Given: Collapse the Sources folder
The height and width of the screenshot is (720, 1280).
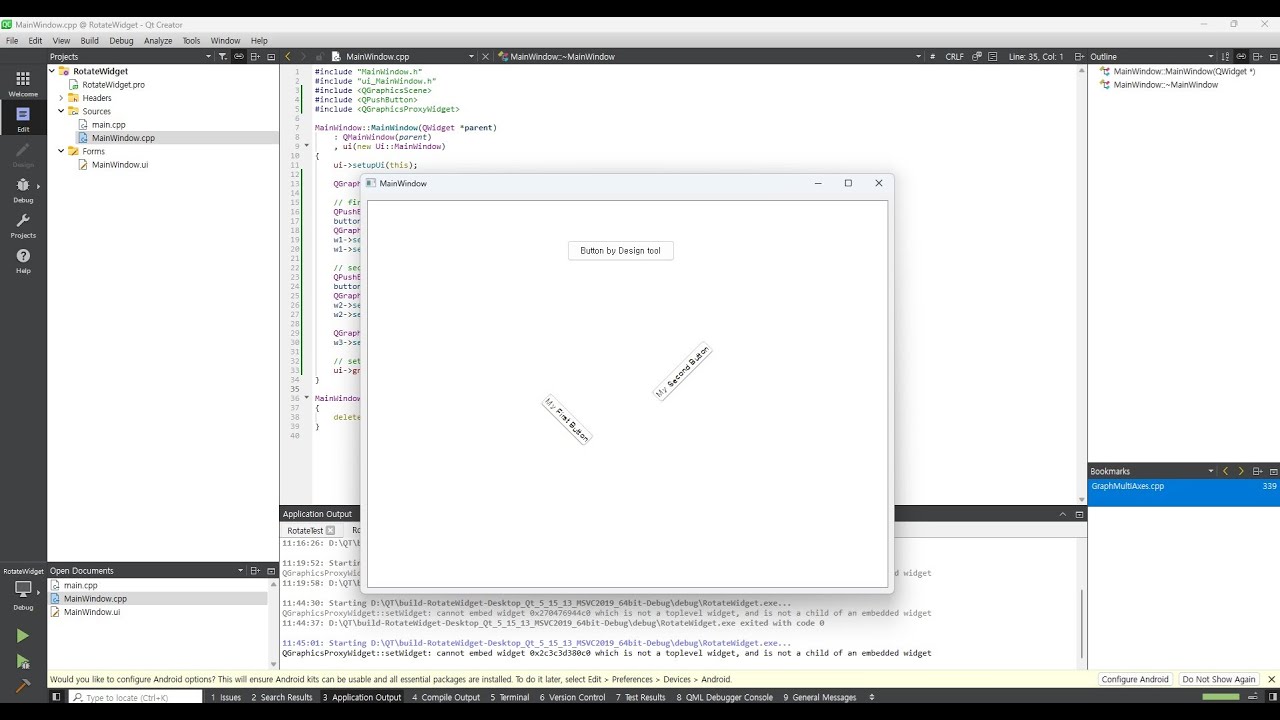Looking at the screenshot, I should (61, 111).
